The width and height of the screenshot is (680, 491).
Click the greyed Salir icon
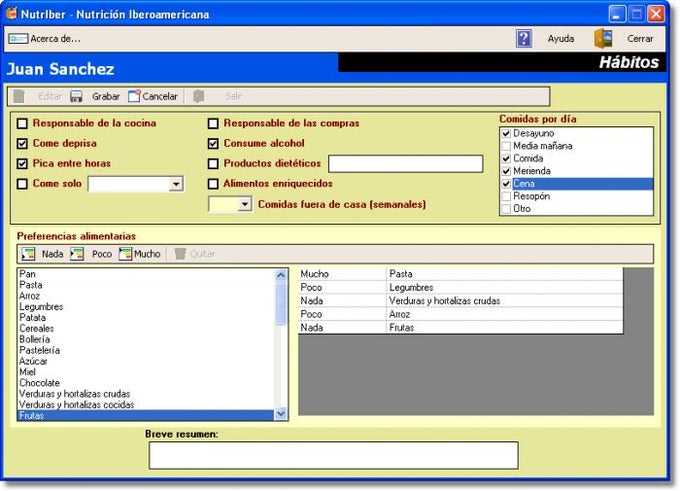click(199, 96)
